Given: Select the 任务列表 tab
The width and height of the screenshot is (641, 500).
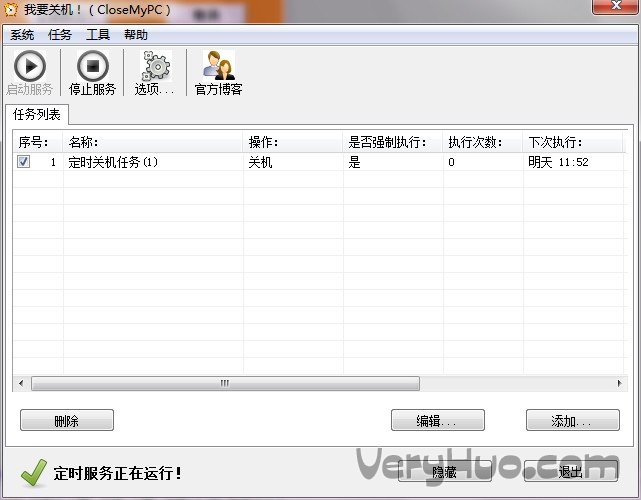Looking at the screenshot, I should click(37, 114).
